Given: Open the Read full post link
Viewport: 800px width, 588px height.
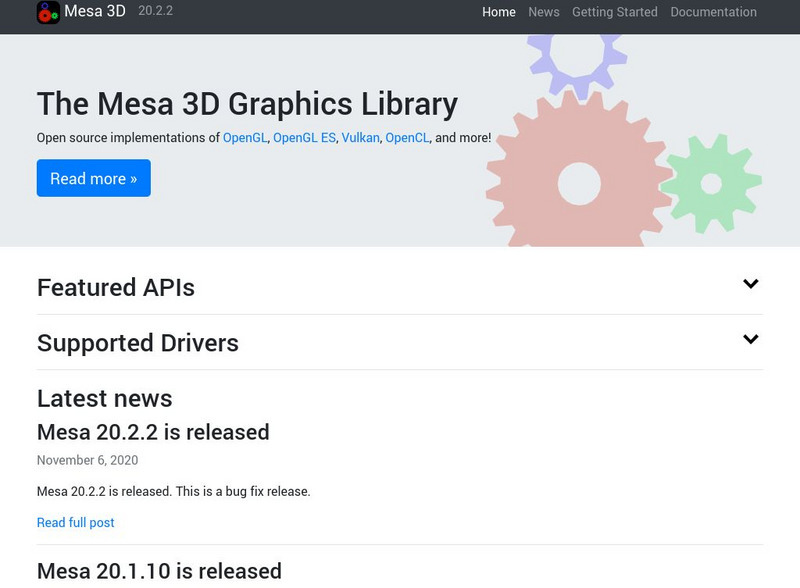Looking at the screenshot, I should pyautogui.click(x=74, y=522).
